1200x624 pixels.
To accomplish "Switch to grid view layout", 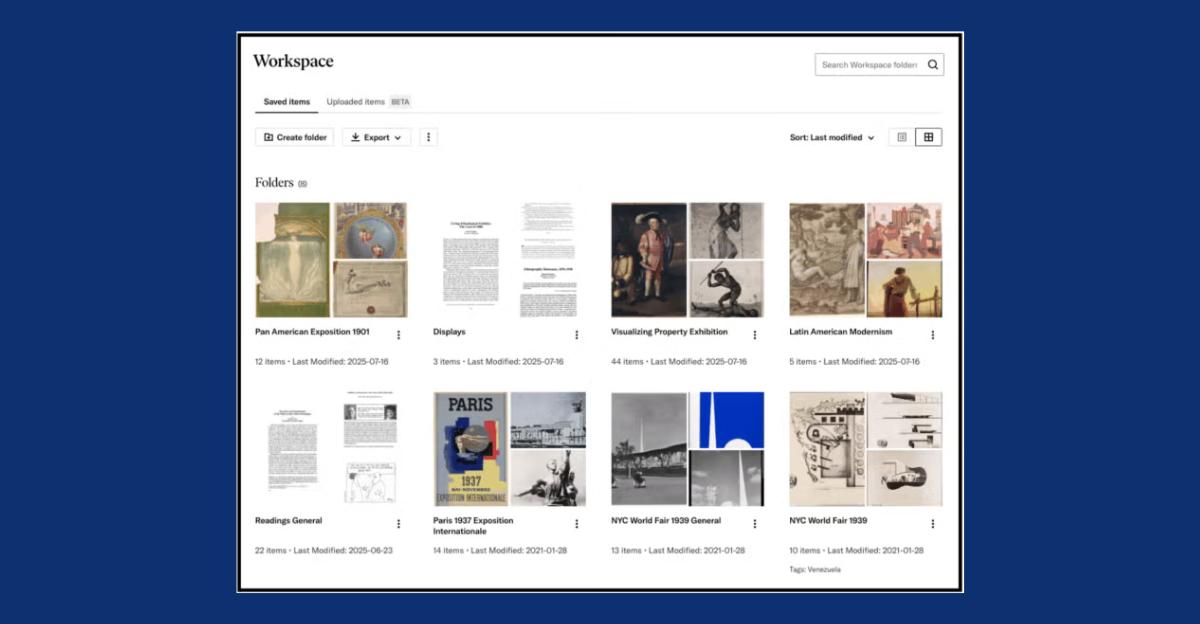I will click(x=928, y=137).
